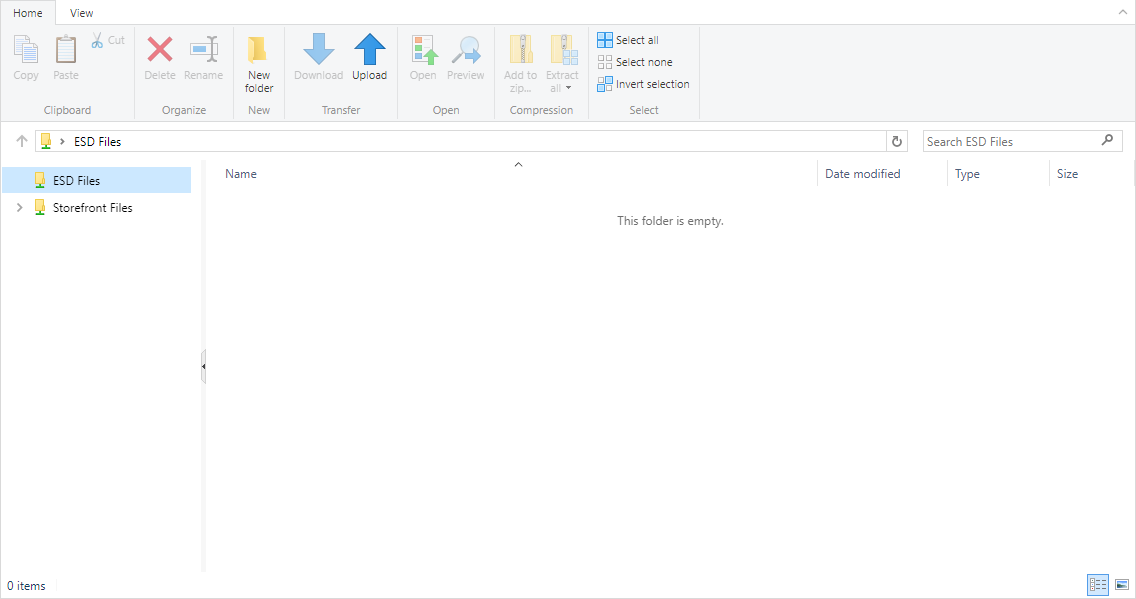Click the Search ESD Files input box
Viewport: 1136px width, 599px height.
tap(1008, 142)
